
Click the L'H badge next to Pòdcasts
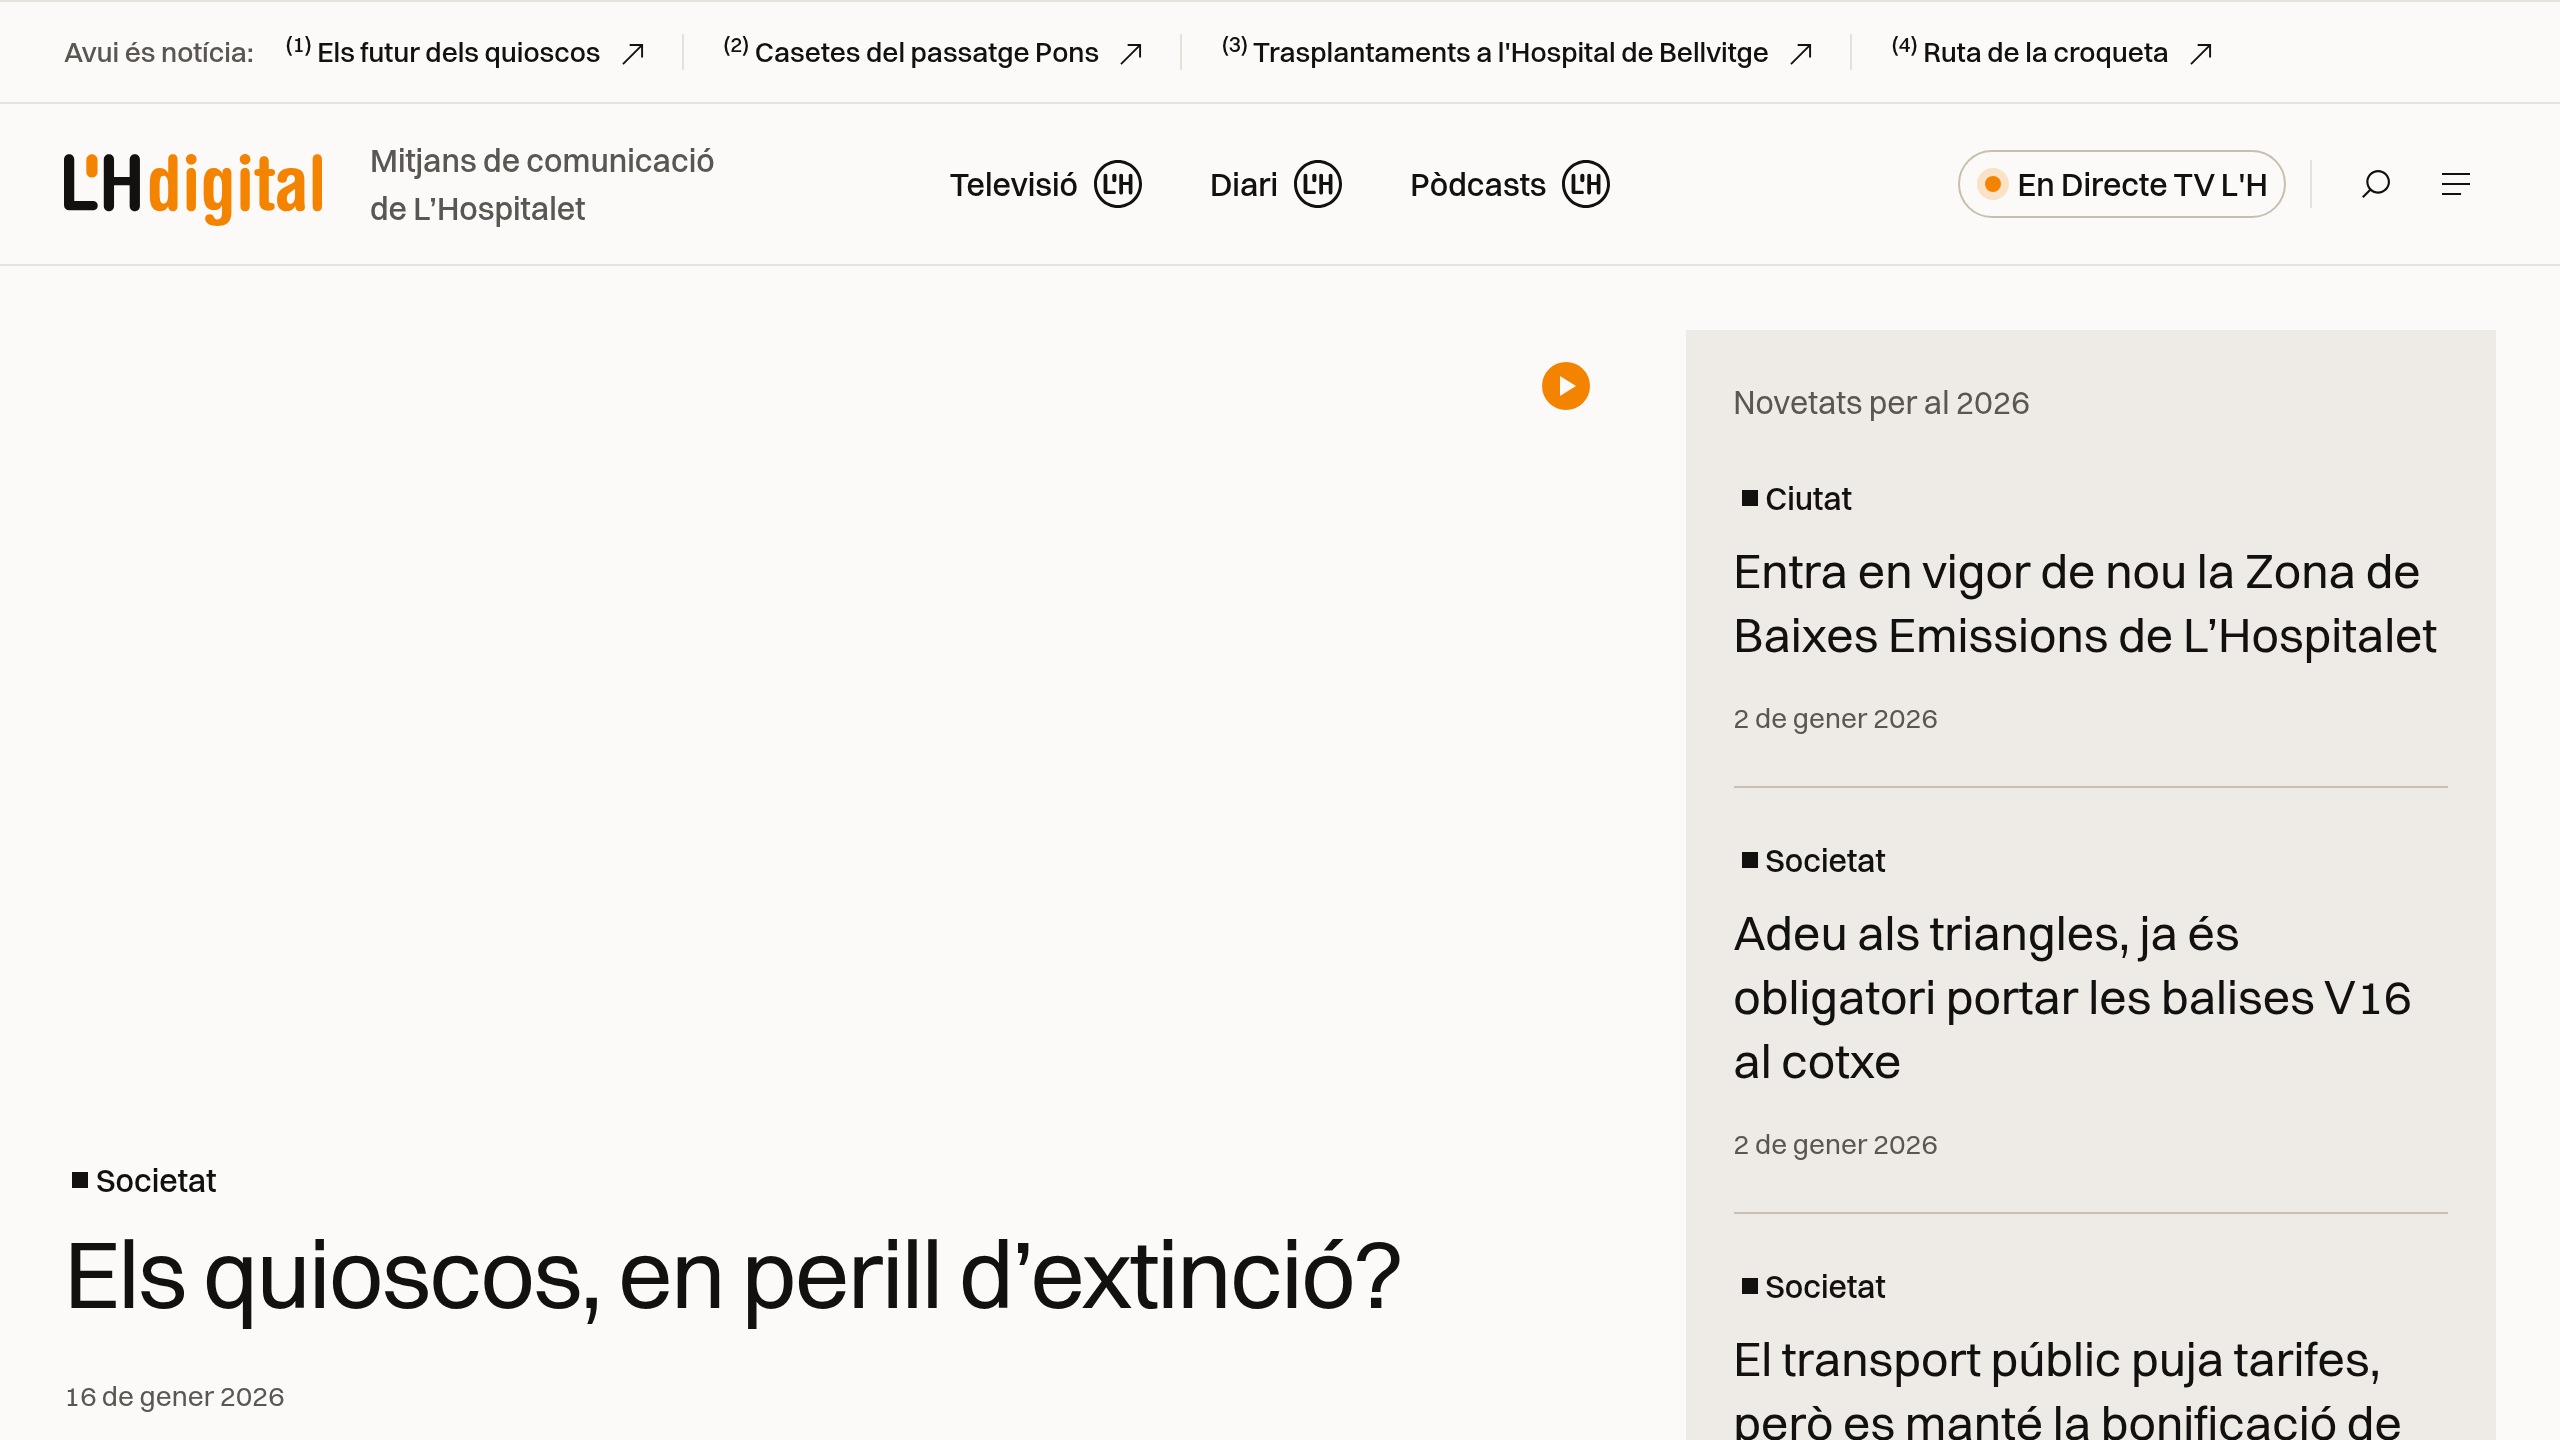click(1587, 184)
